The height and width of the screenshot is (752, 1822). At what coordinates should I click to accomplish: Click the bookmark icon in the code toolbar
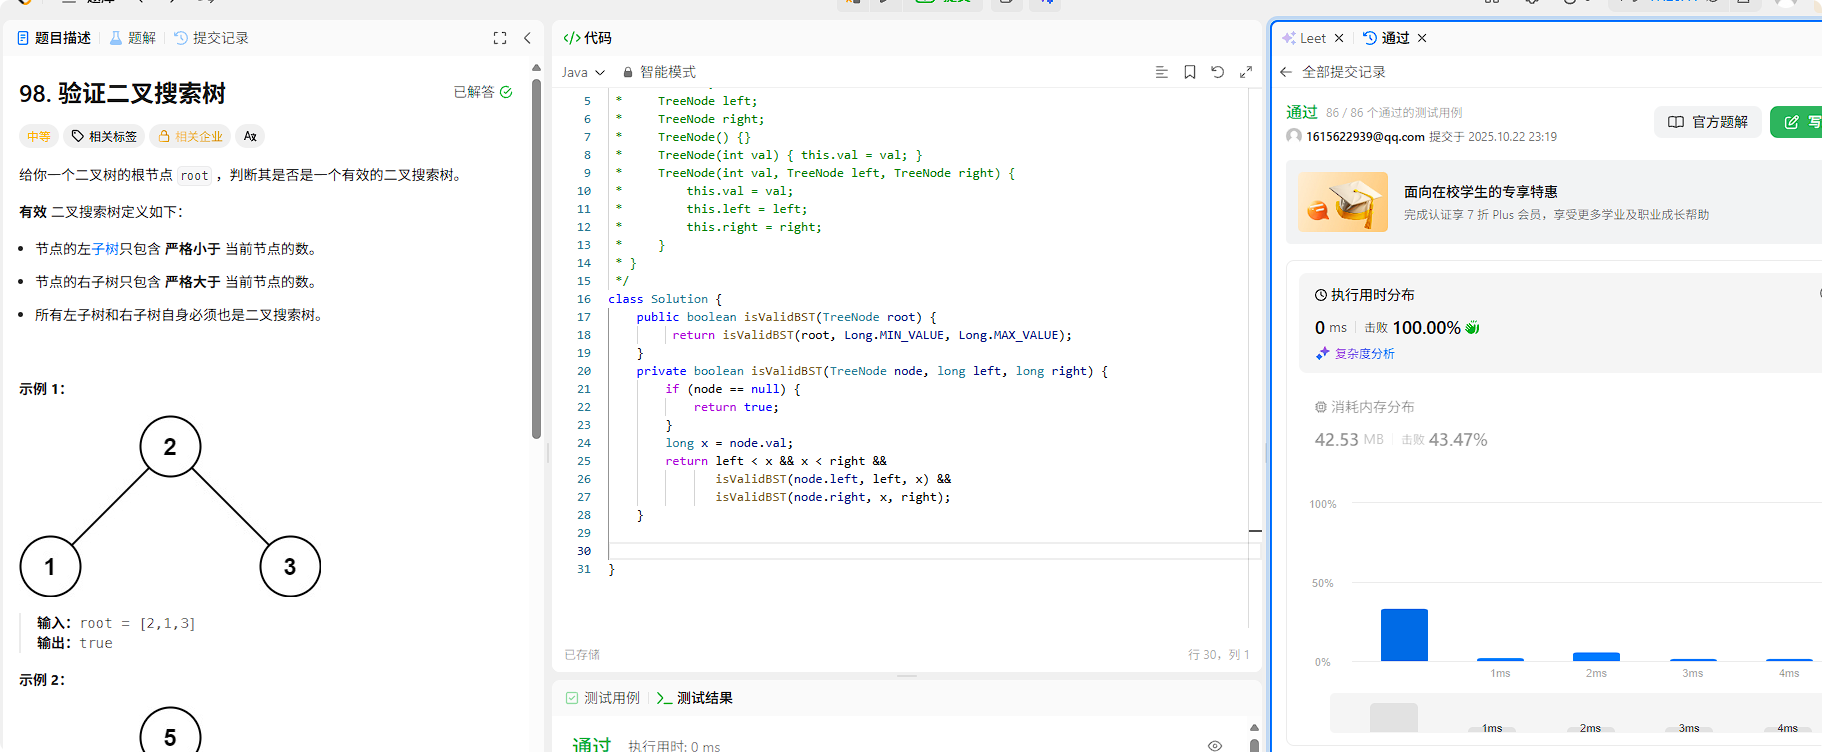1190,72
